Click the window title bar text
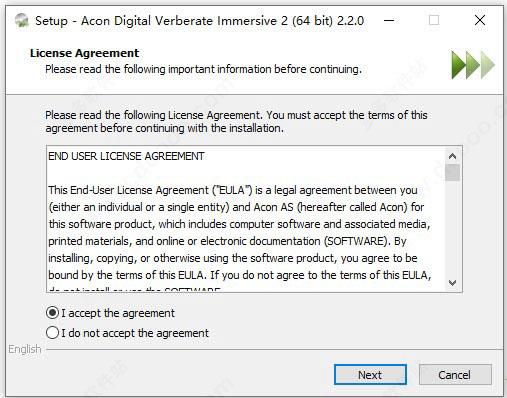507x398 pixels. pyautogui.click(x=199, y=21)
